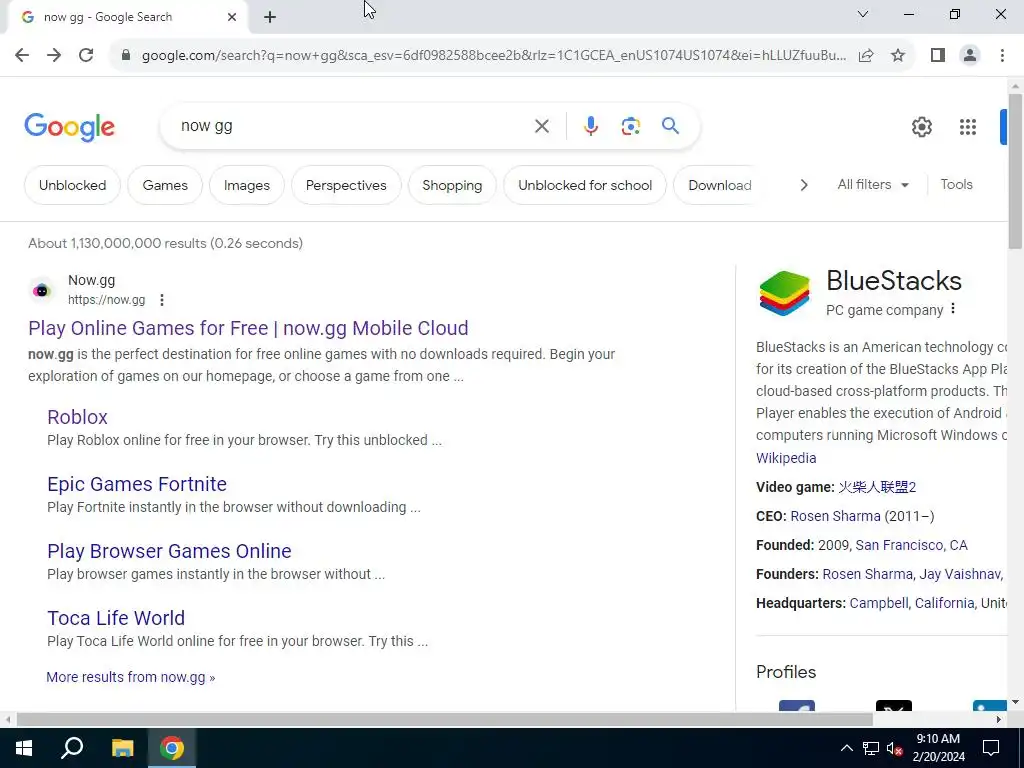Open tab search chevron

pyautogui.click(x=863, y=14)
